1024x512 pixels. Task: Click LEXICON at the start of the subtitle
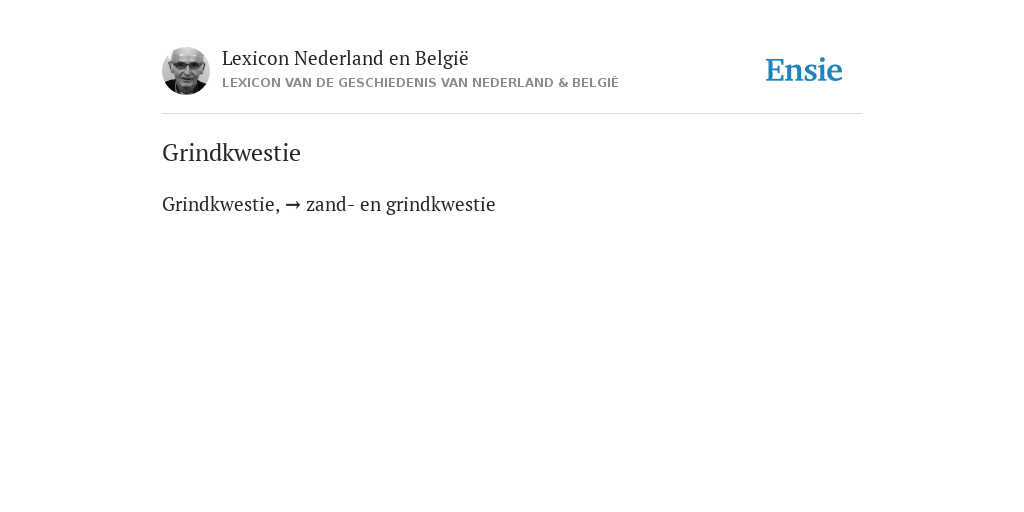251,83
